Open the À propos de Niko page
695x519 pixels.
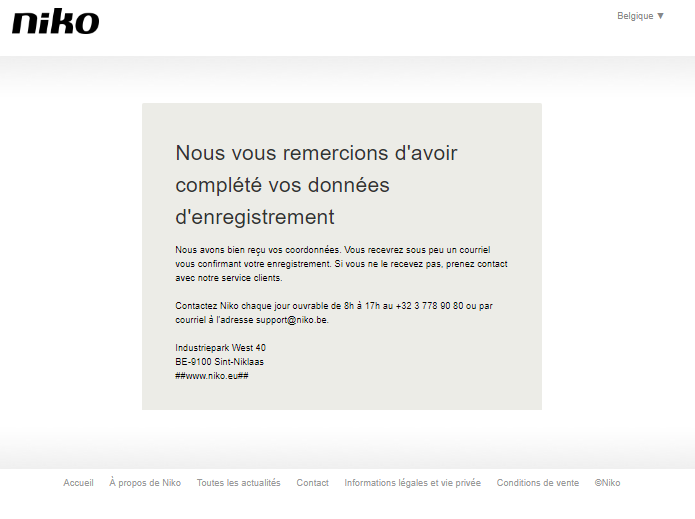point(145,483)
